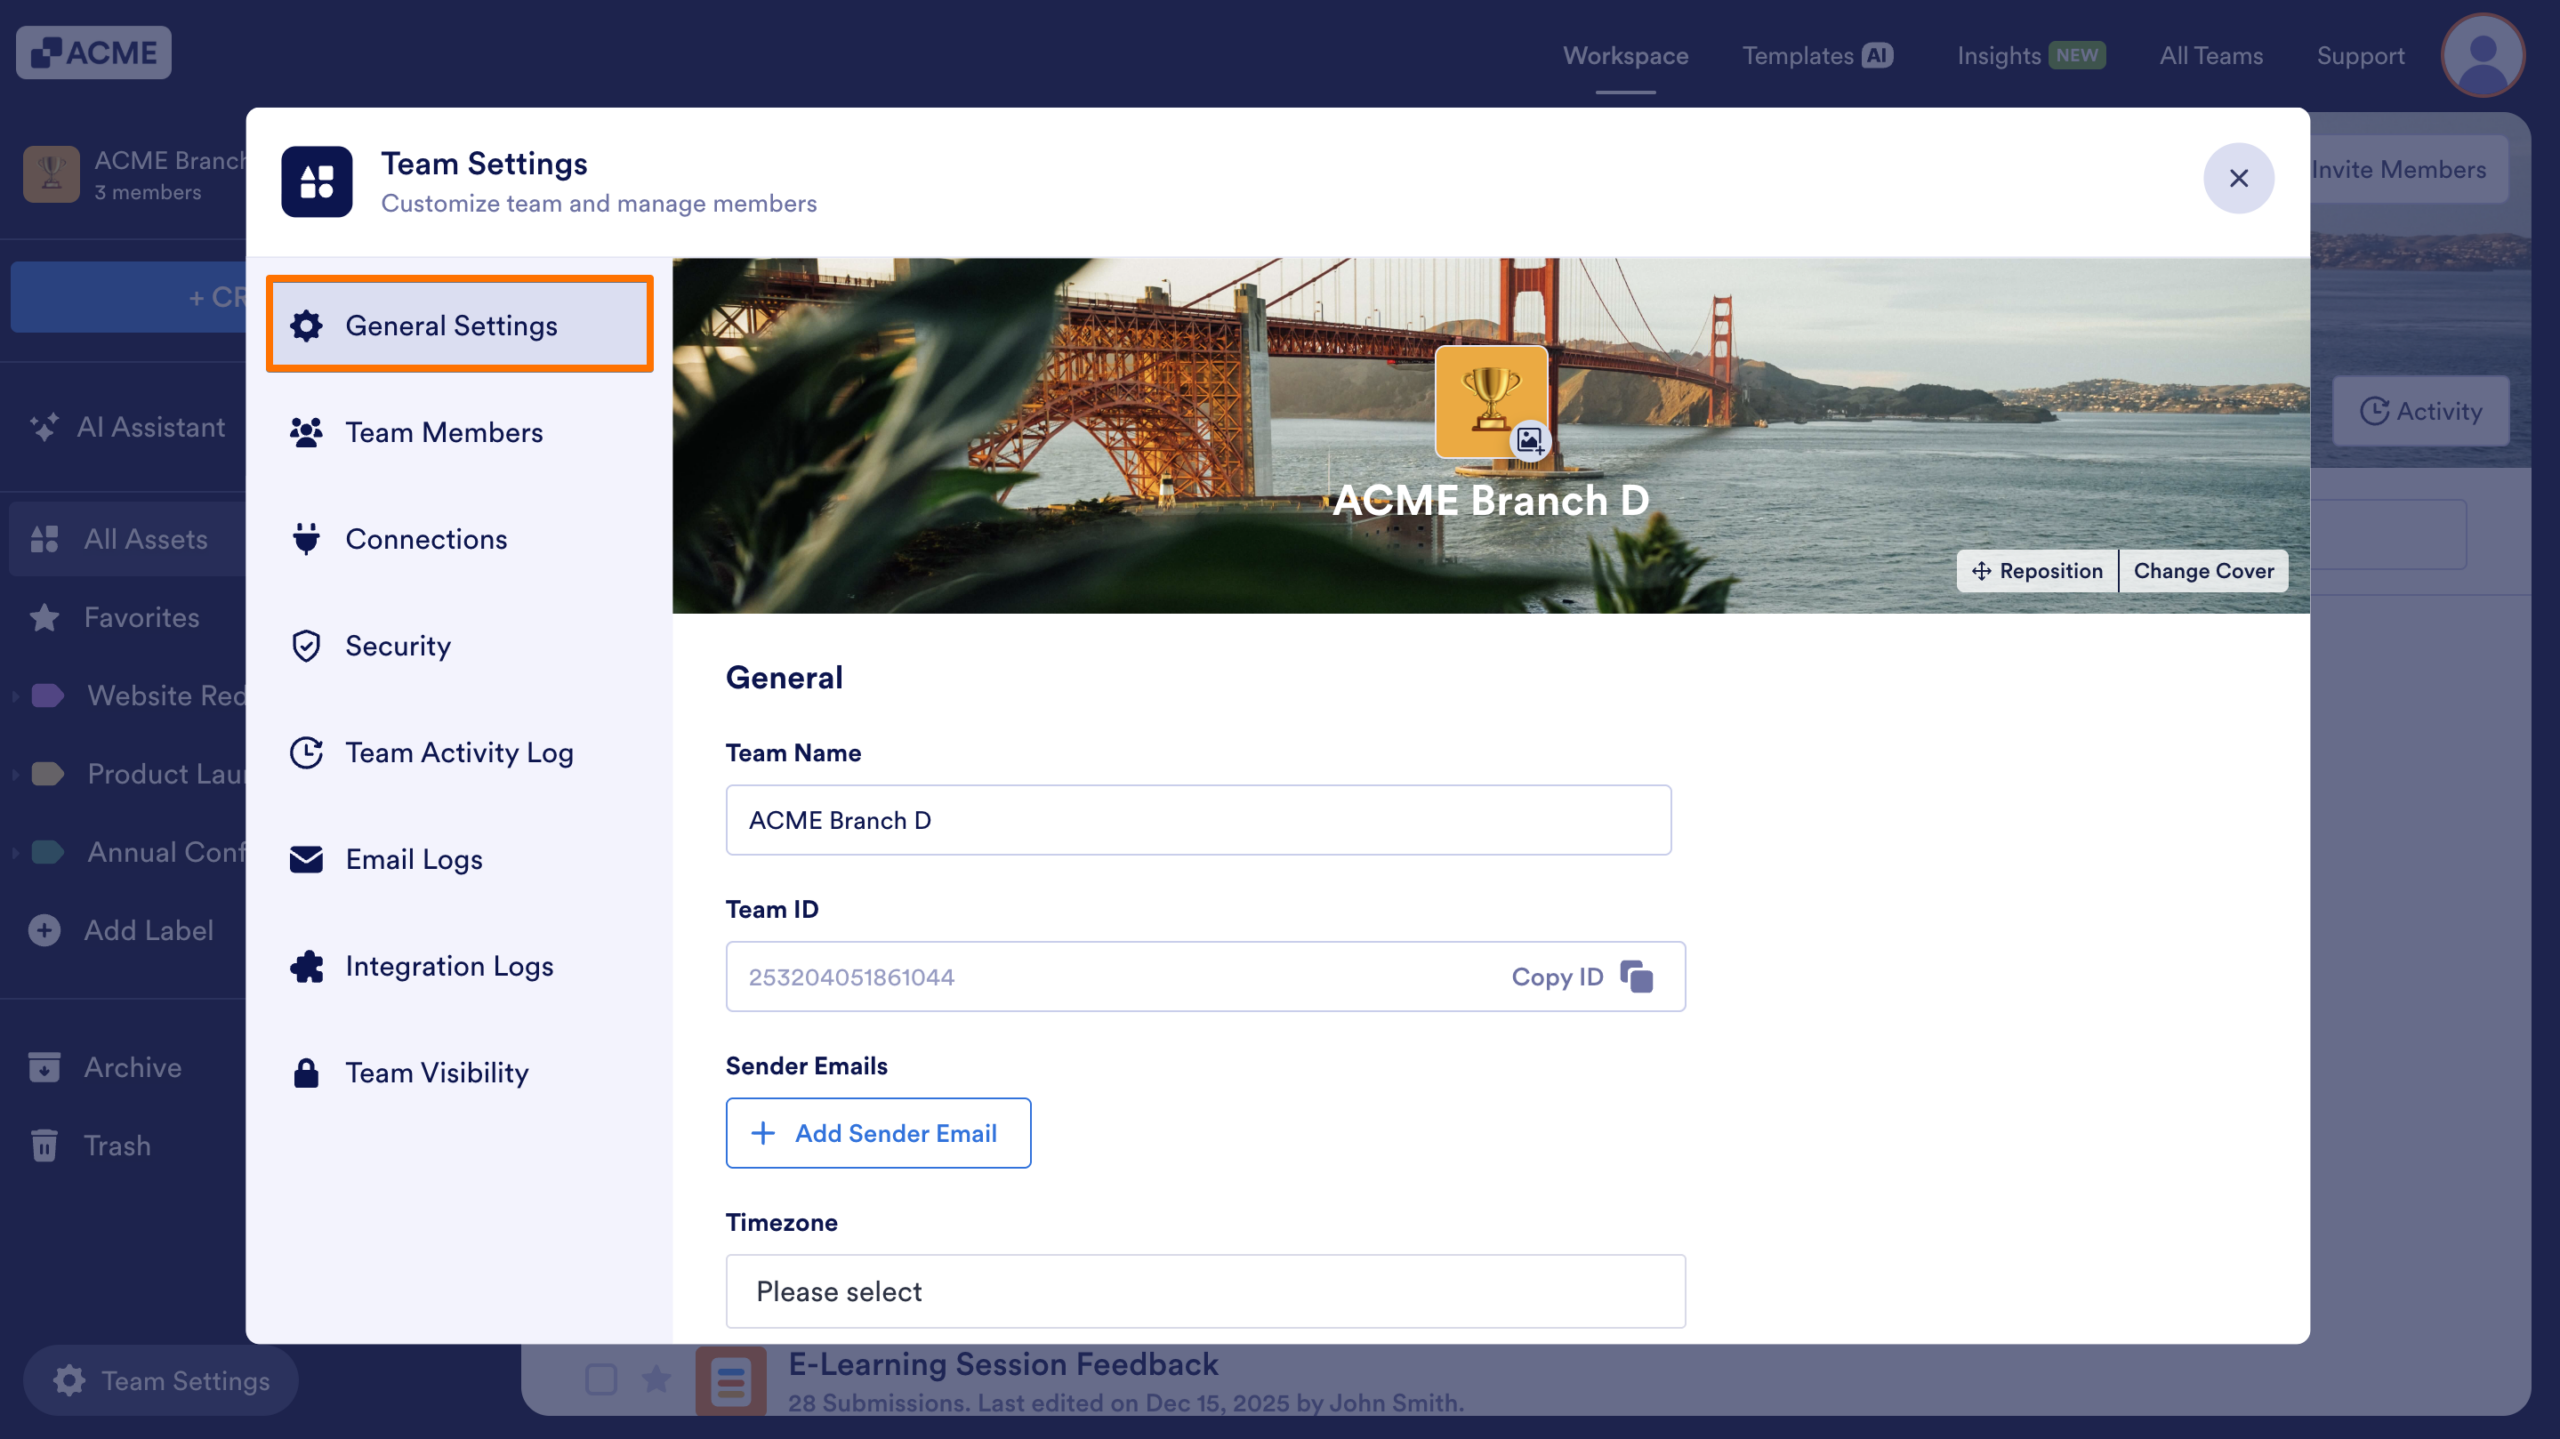Expand the Website Red label group
2560x1439 pixels.
[x=14, y=695]
